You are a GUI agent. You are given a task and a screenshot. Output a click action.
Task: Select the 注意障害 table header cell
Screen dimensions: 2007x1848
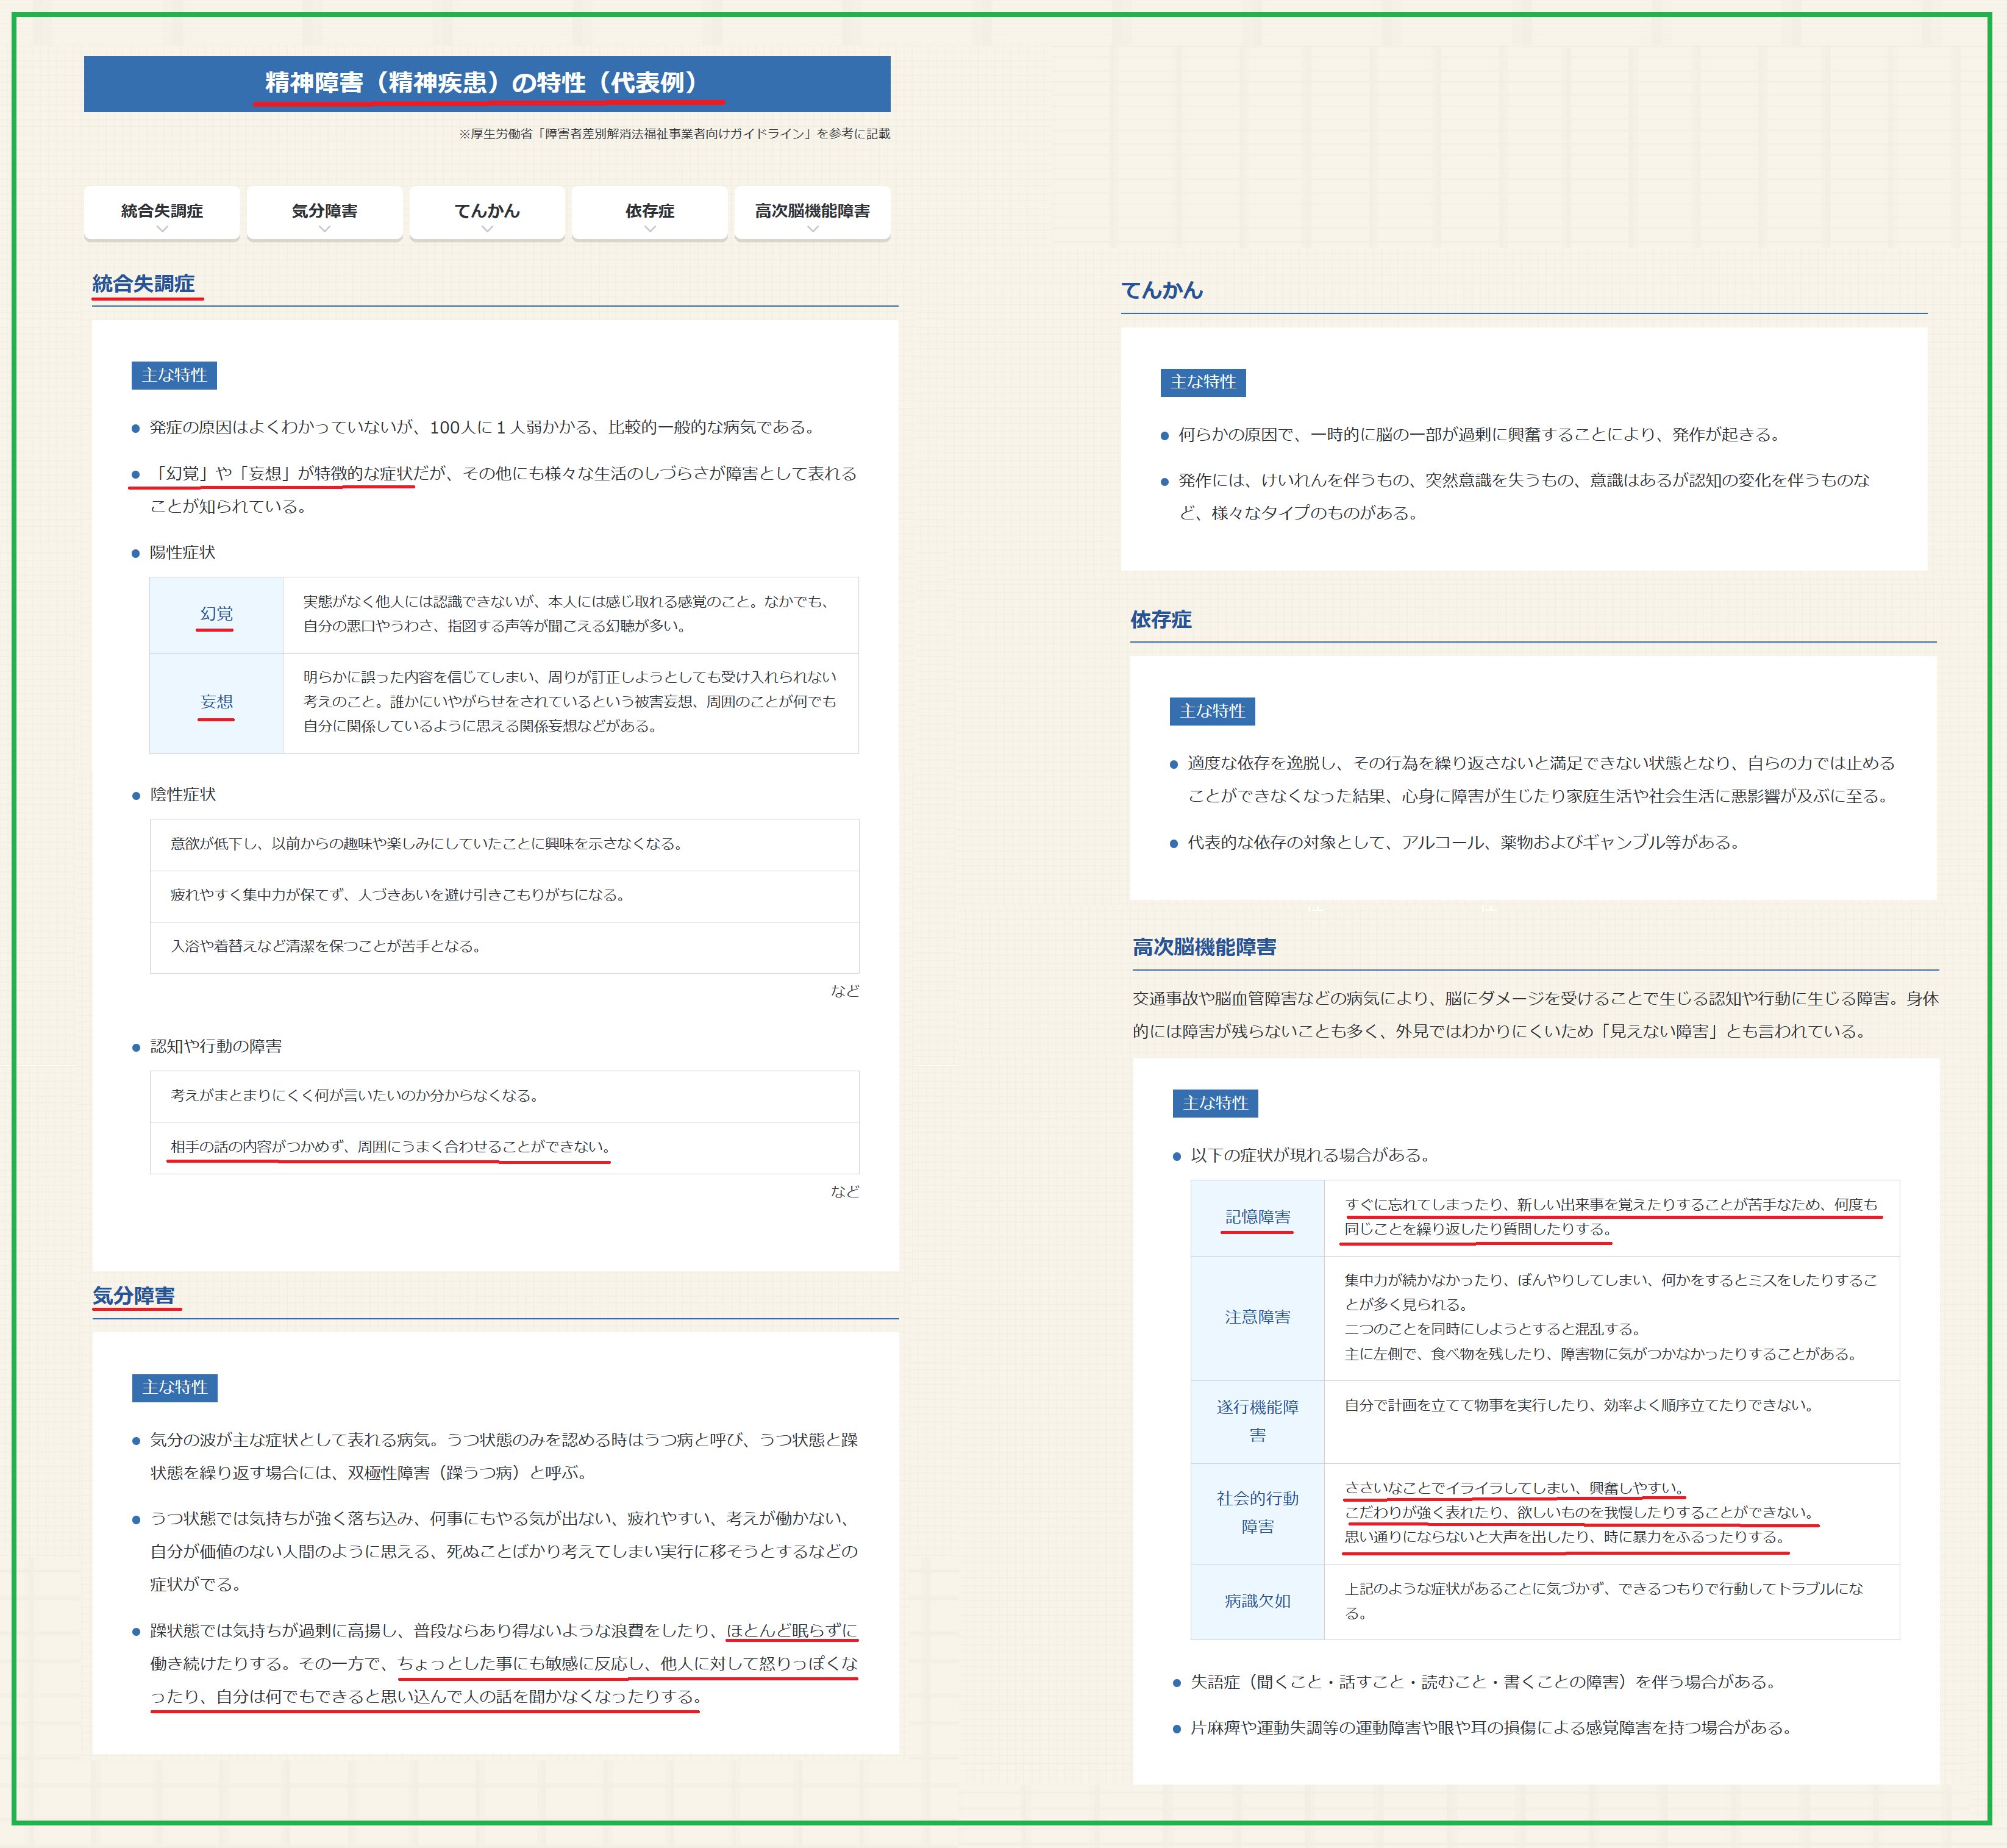pos(1257,1317)
